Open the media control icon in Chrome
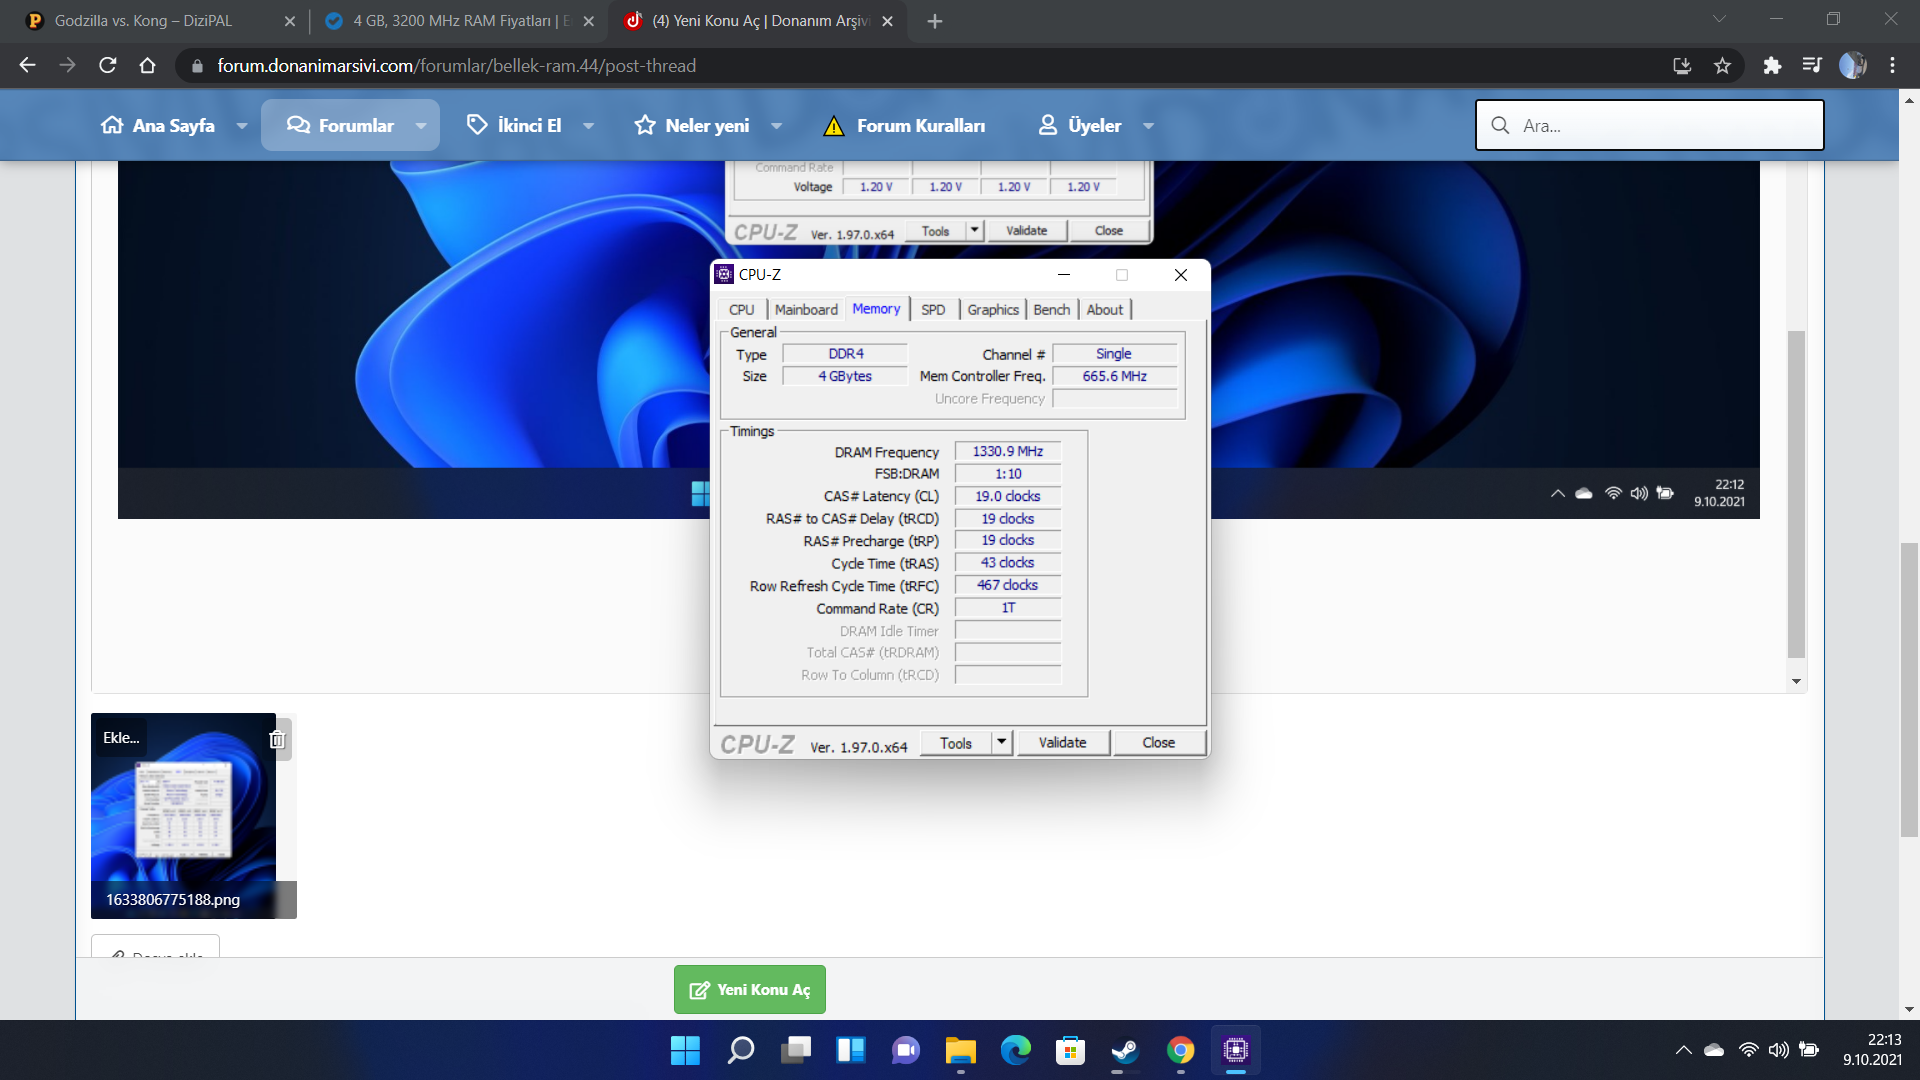The image size is (1920, 1080). coord(1812,66)
